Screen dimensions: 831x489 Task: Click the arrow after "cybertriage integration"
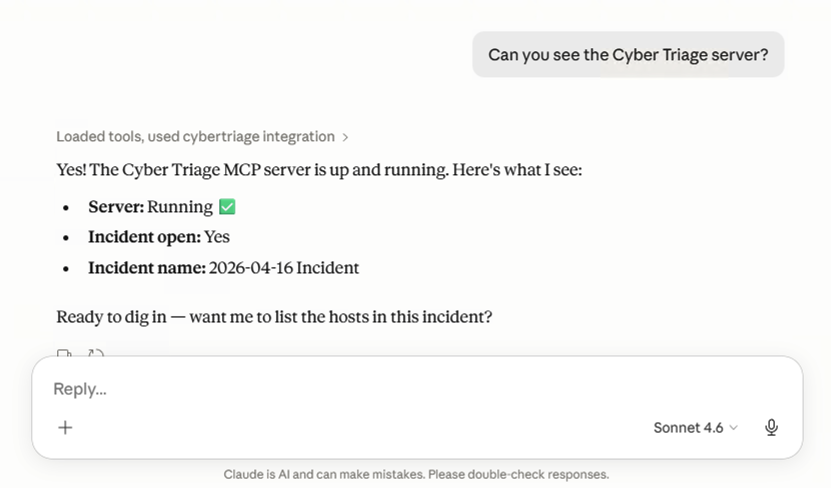pyautogui.click(x=346, y=137)
